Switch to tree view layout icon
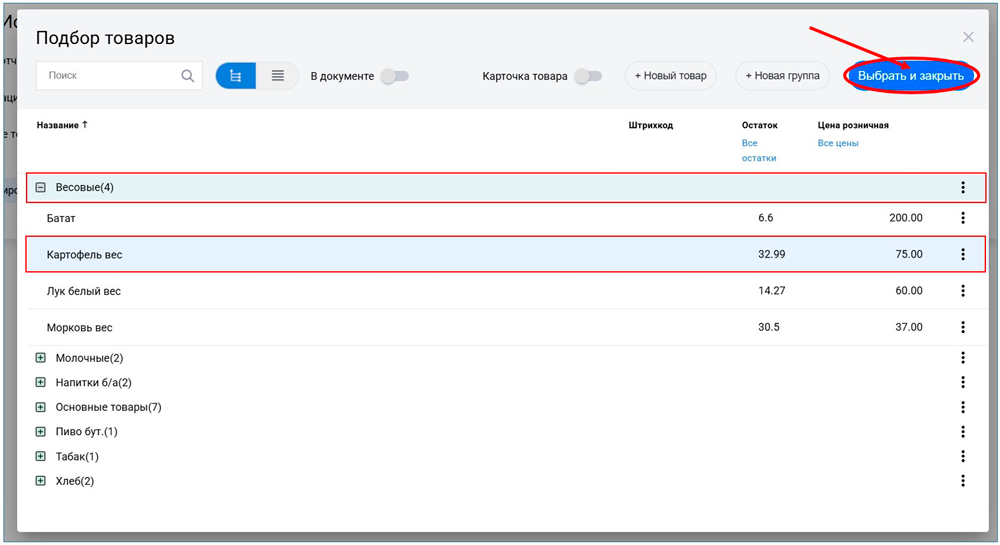 [x=236, y=76]
